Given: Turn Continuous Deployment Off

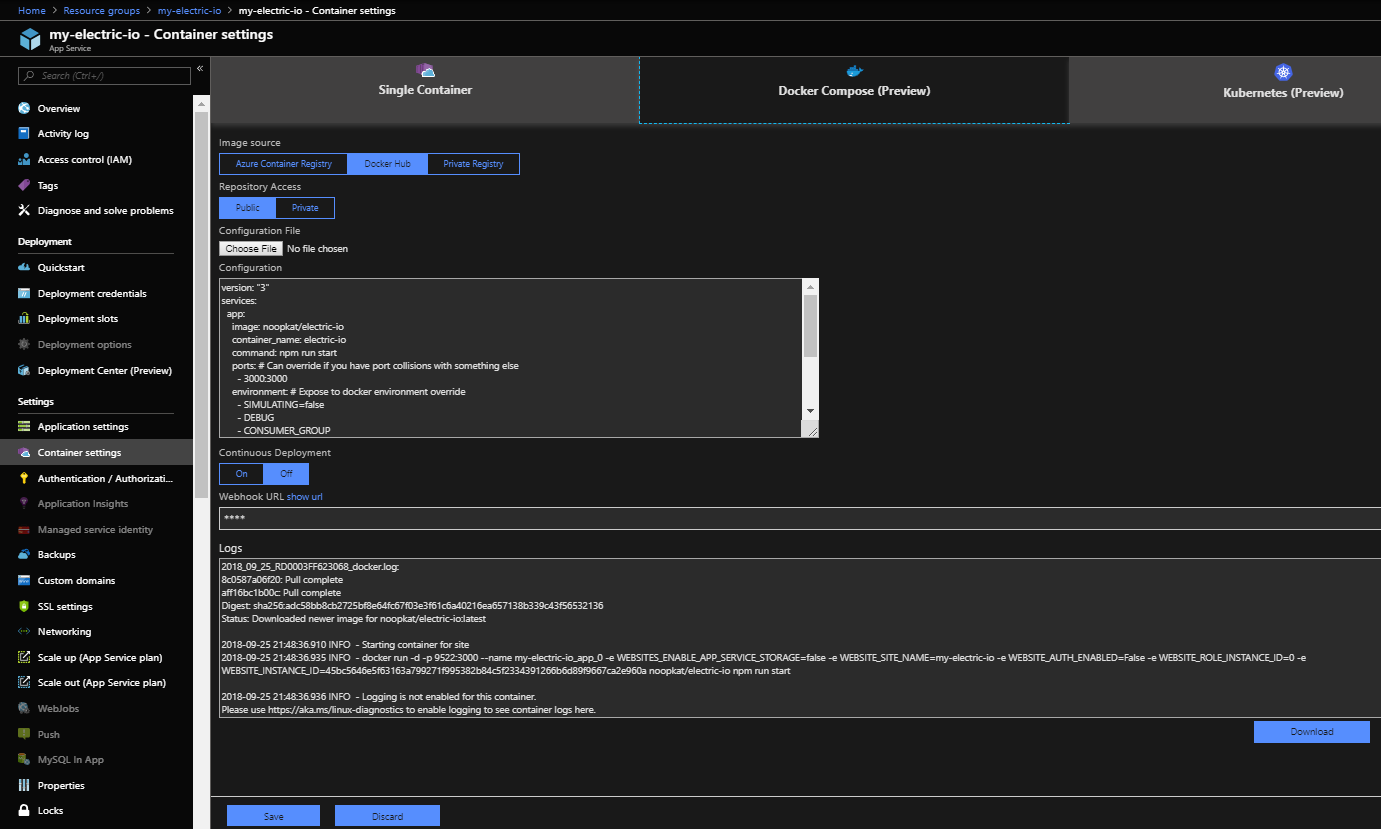Looking at the screenshot, I should [x=286, y=474].
